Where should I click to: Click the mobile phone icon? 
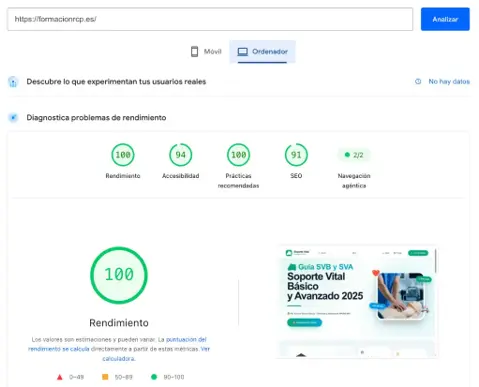coord(194,52)
